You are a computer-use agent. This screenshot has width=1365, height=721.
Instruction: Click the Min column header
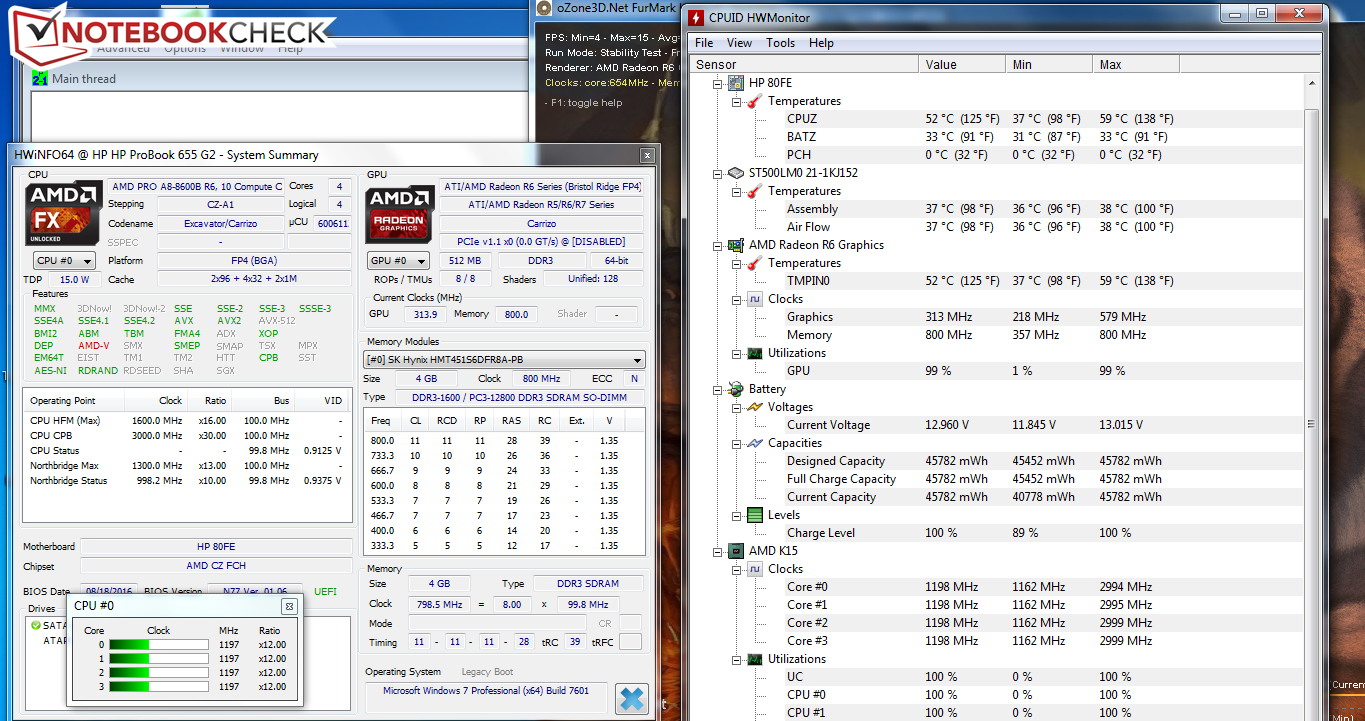(1049, 65)
